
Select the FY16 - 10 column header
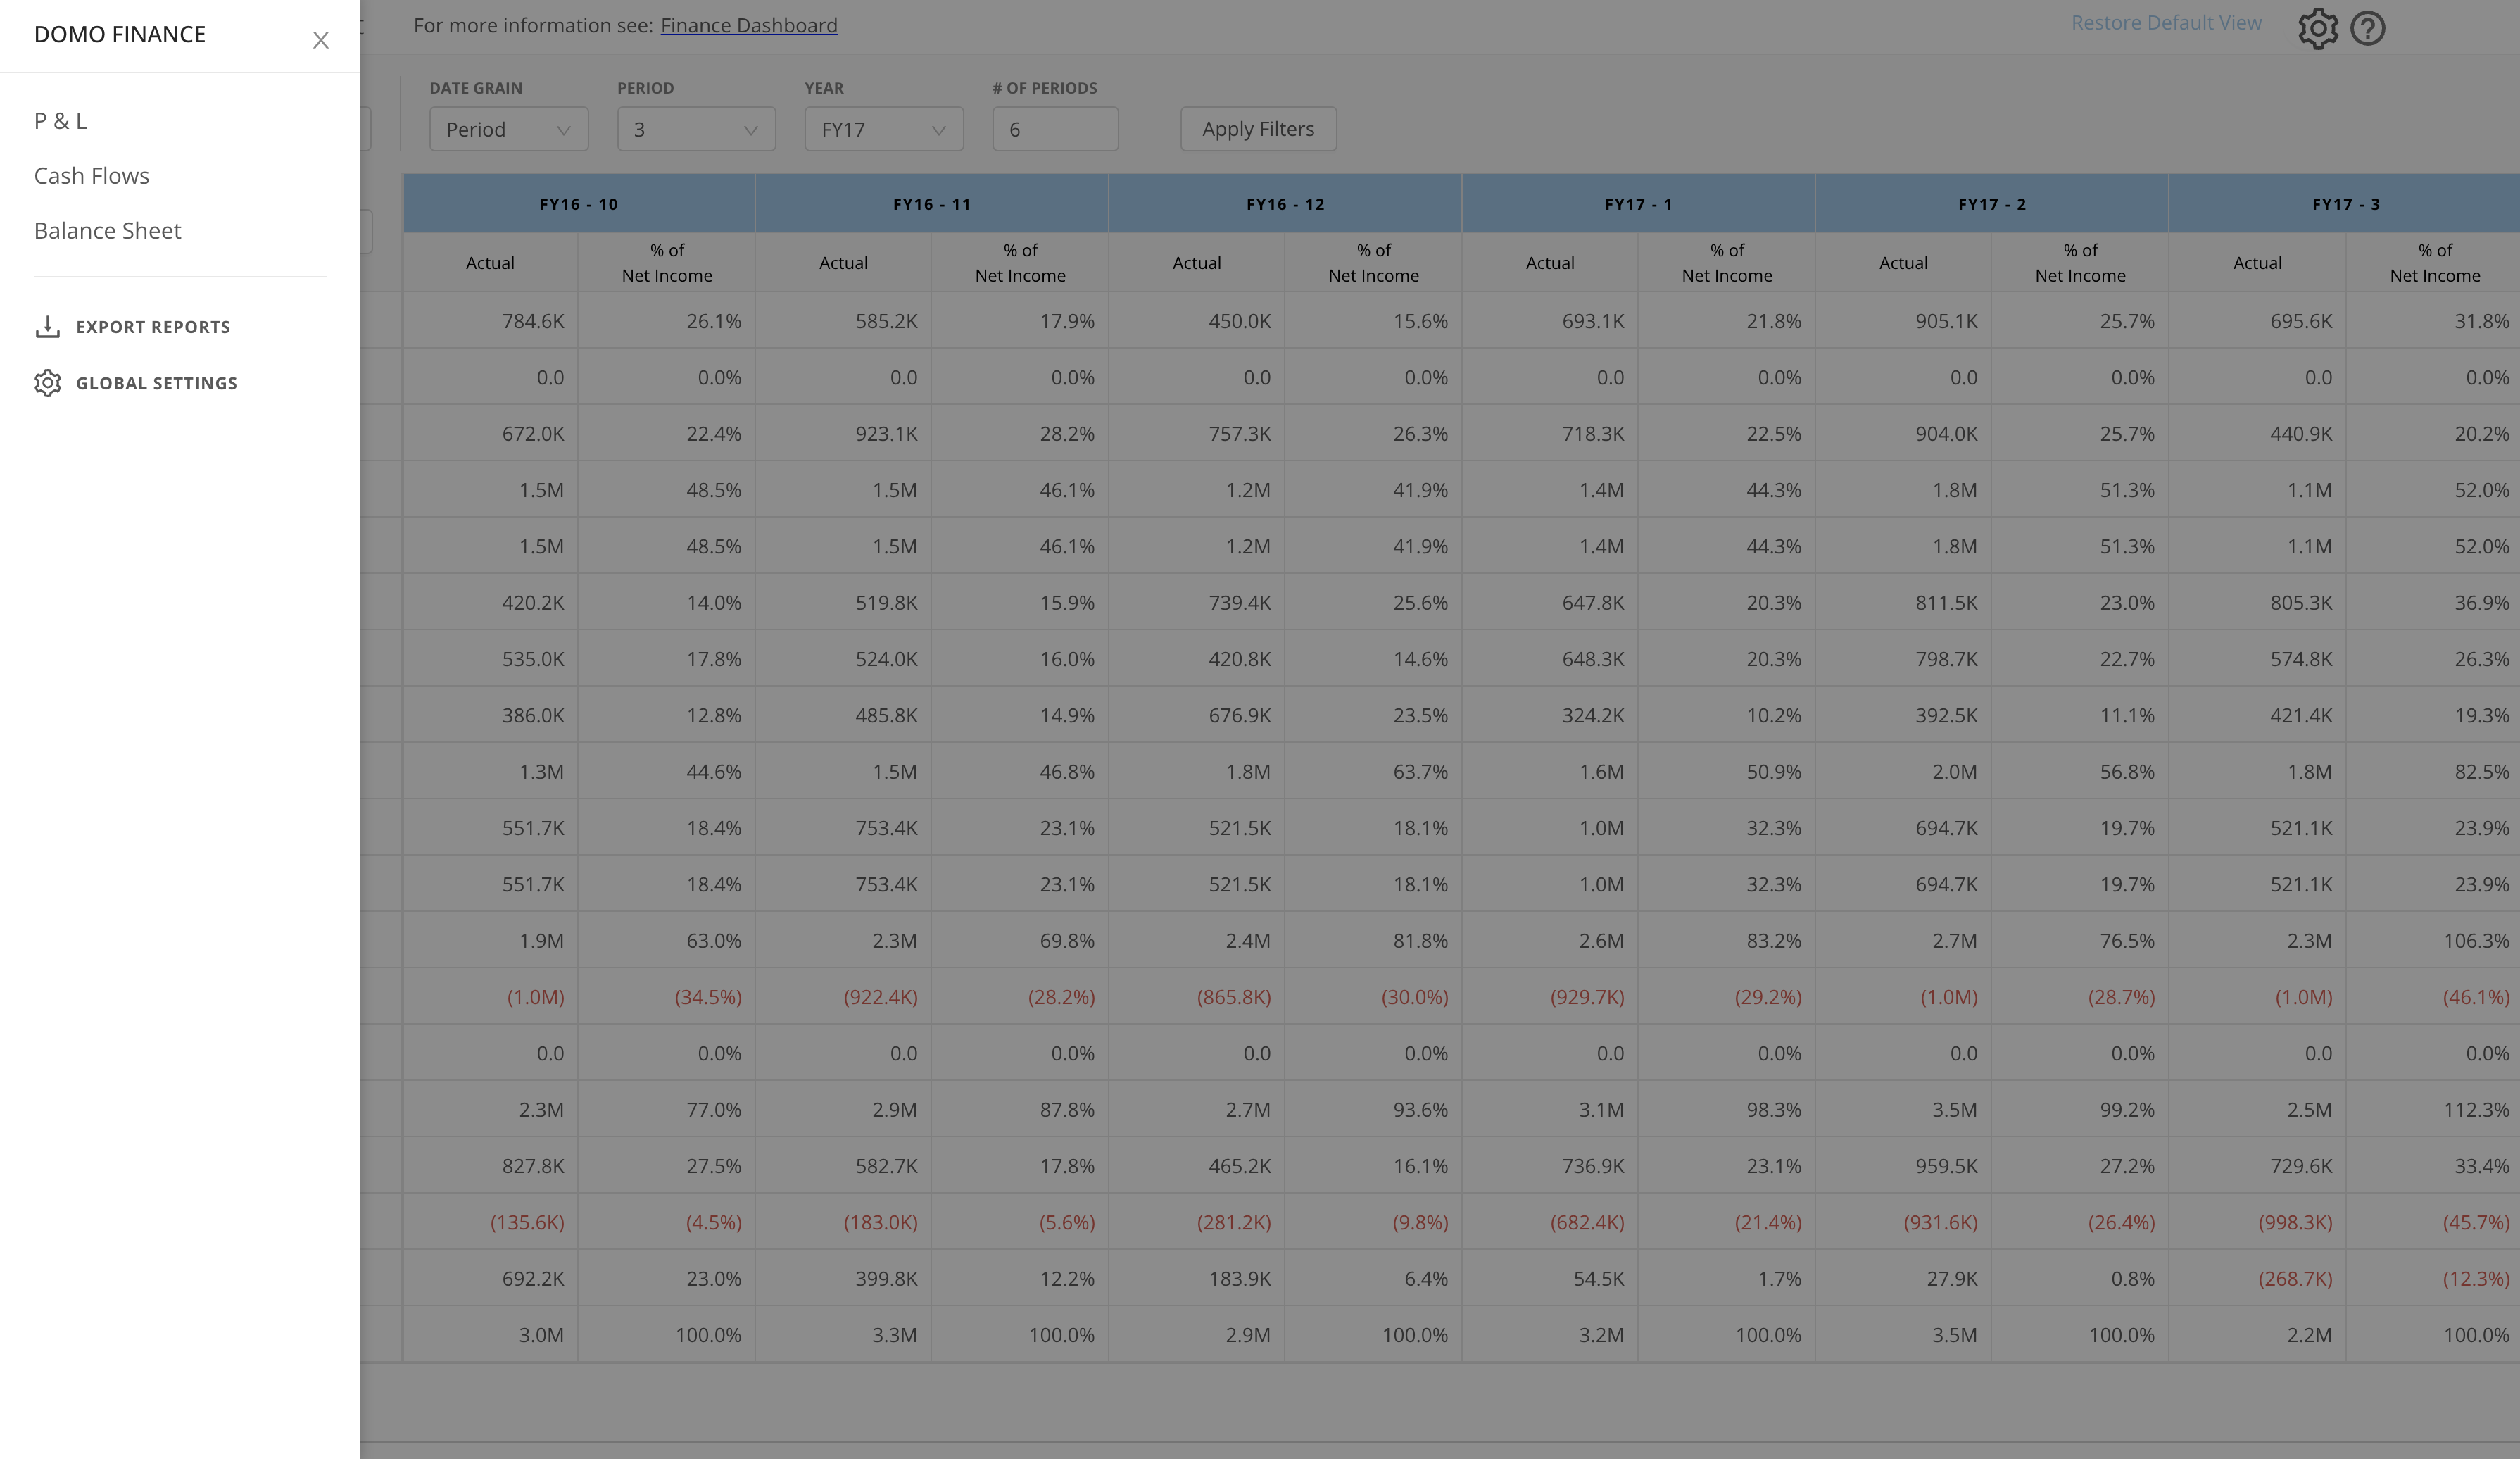tap(578, 203)
